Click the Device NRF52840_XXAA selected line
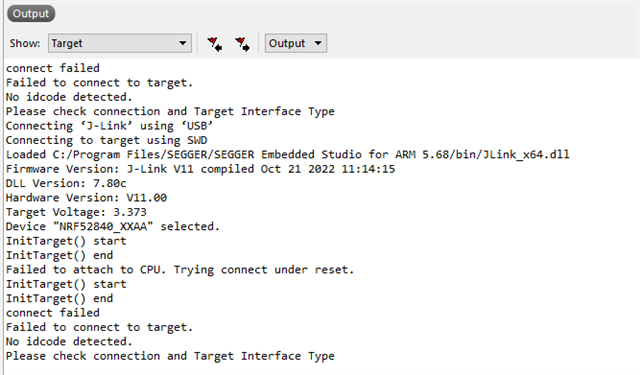 pyautogui.click(x=113, y=226)
